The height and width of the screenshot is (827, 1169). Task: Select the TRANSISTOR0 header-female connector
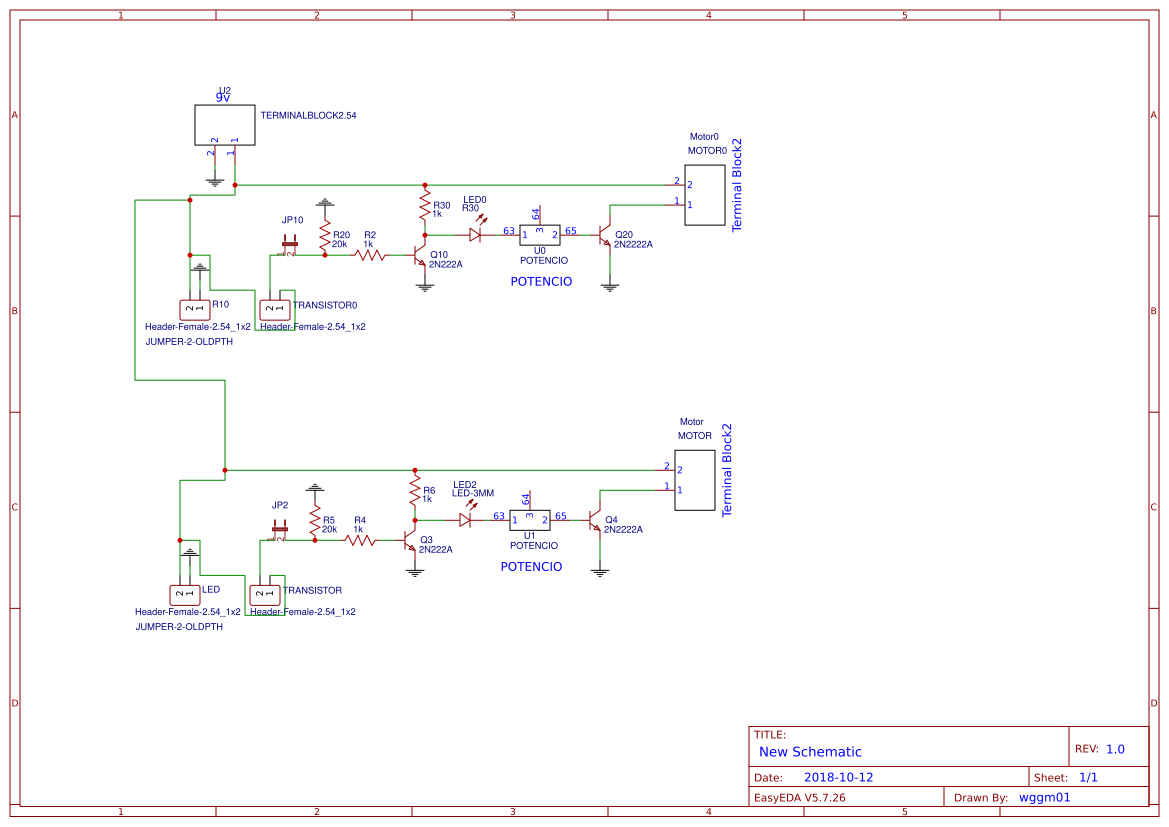[x=273, y=308]
